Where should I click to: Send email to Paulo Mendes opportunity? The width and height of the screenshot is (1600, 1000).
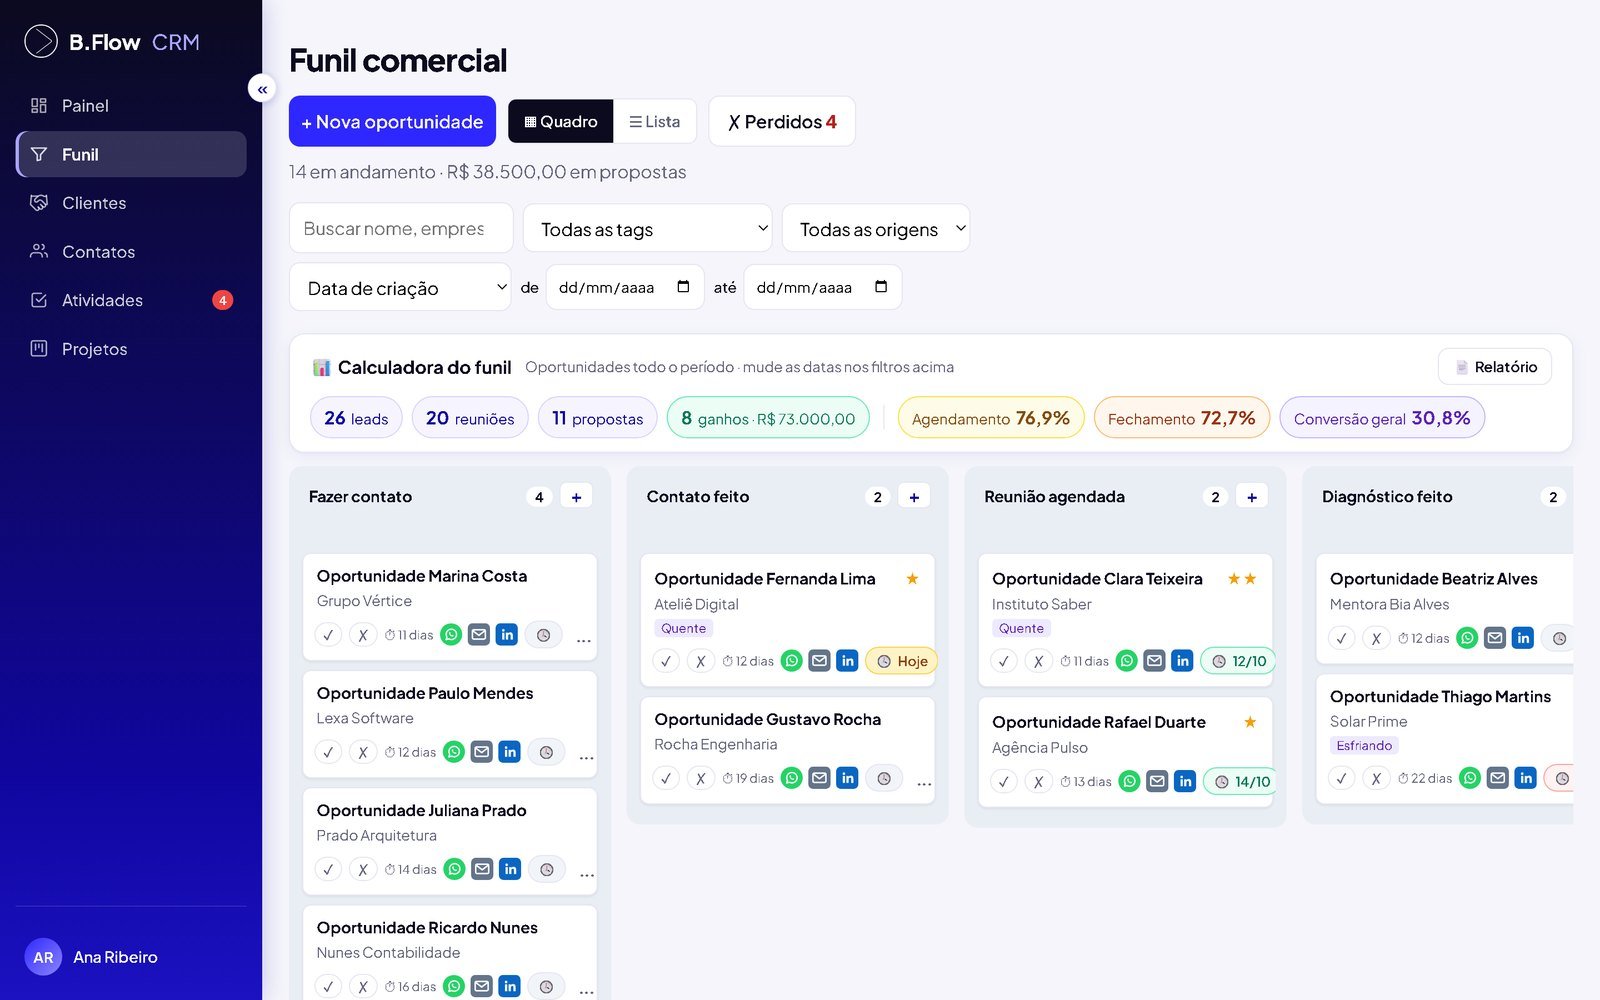click(482, 752)
